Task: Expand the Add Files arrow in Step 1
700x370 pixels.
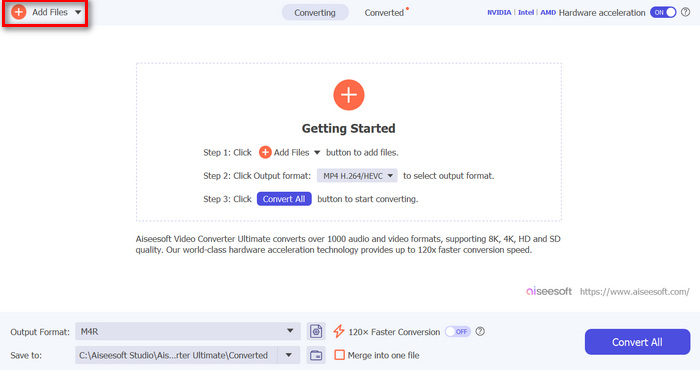Action: click(317, 153)
